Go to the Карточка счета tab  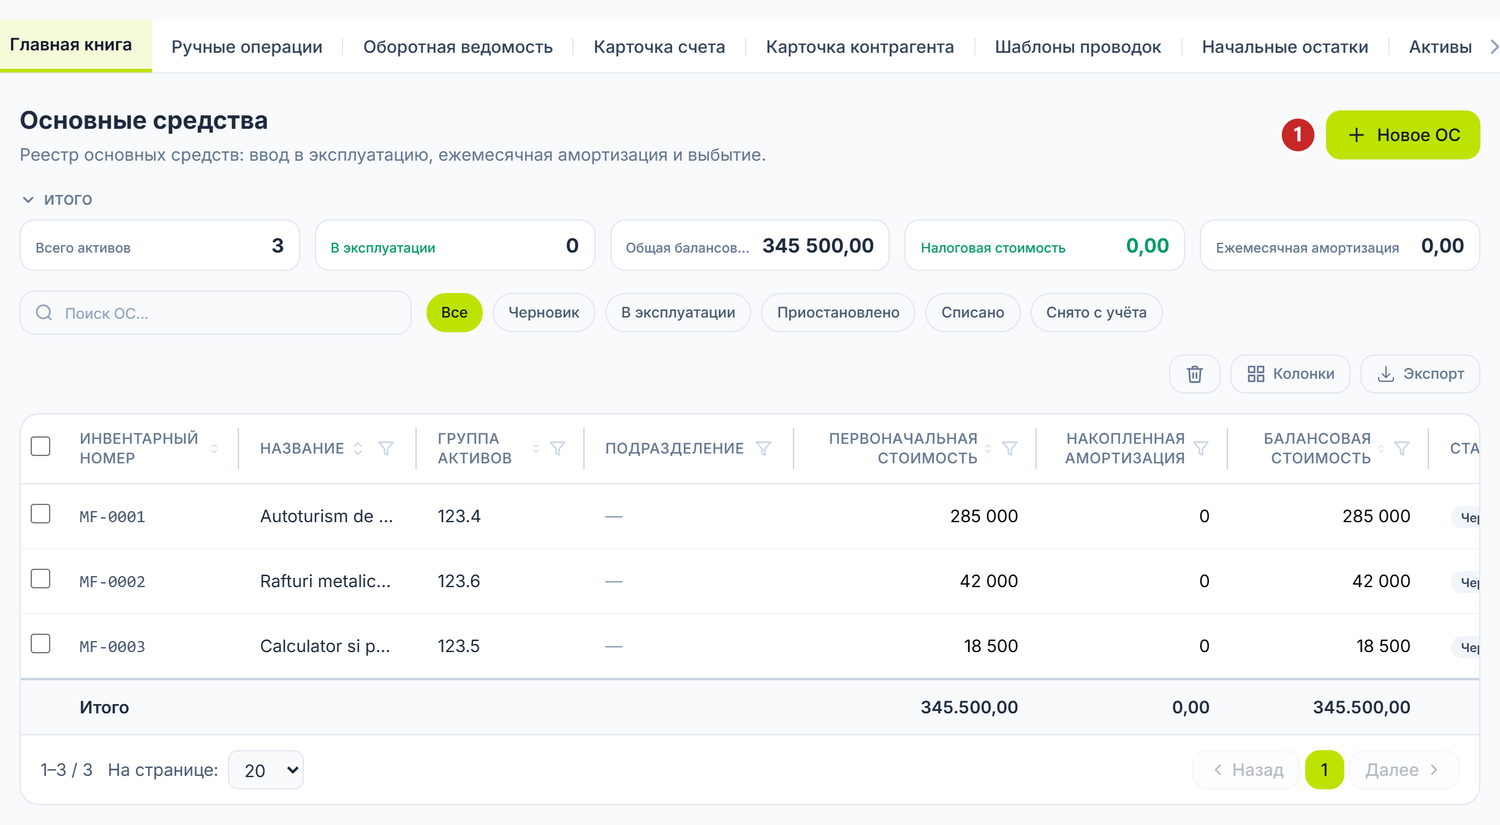click(x=659, y=47)
